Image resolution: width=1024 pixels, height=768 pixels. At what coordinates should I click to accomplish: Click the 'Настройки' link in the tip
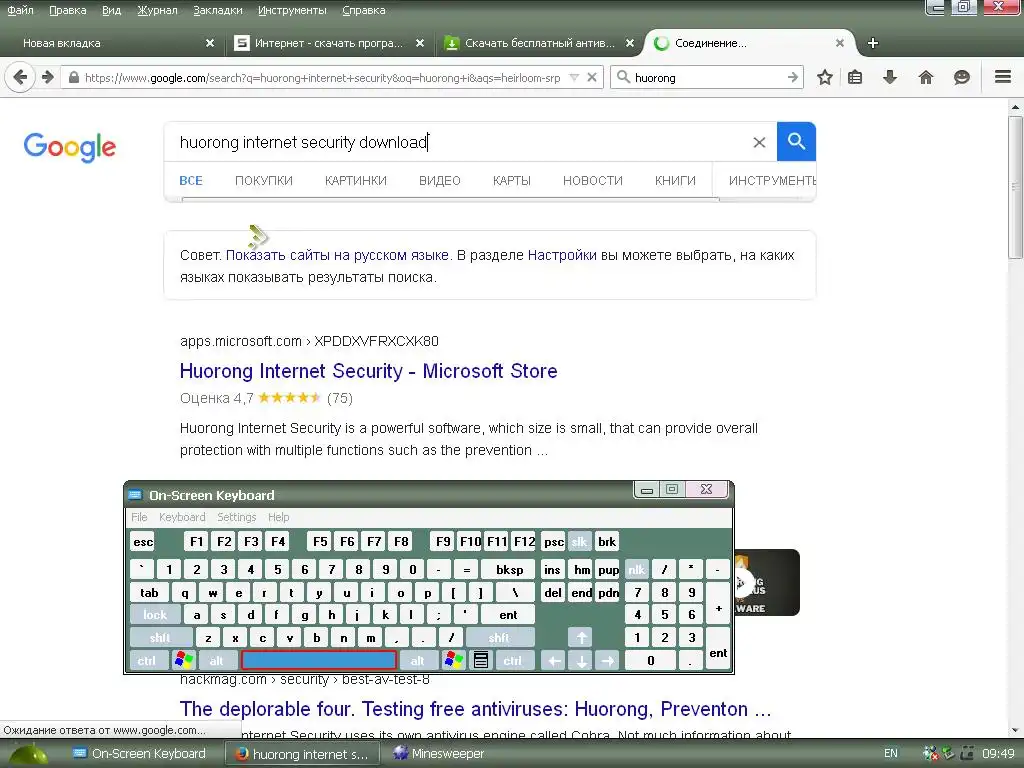click(562, 255)
